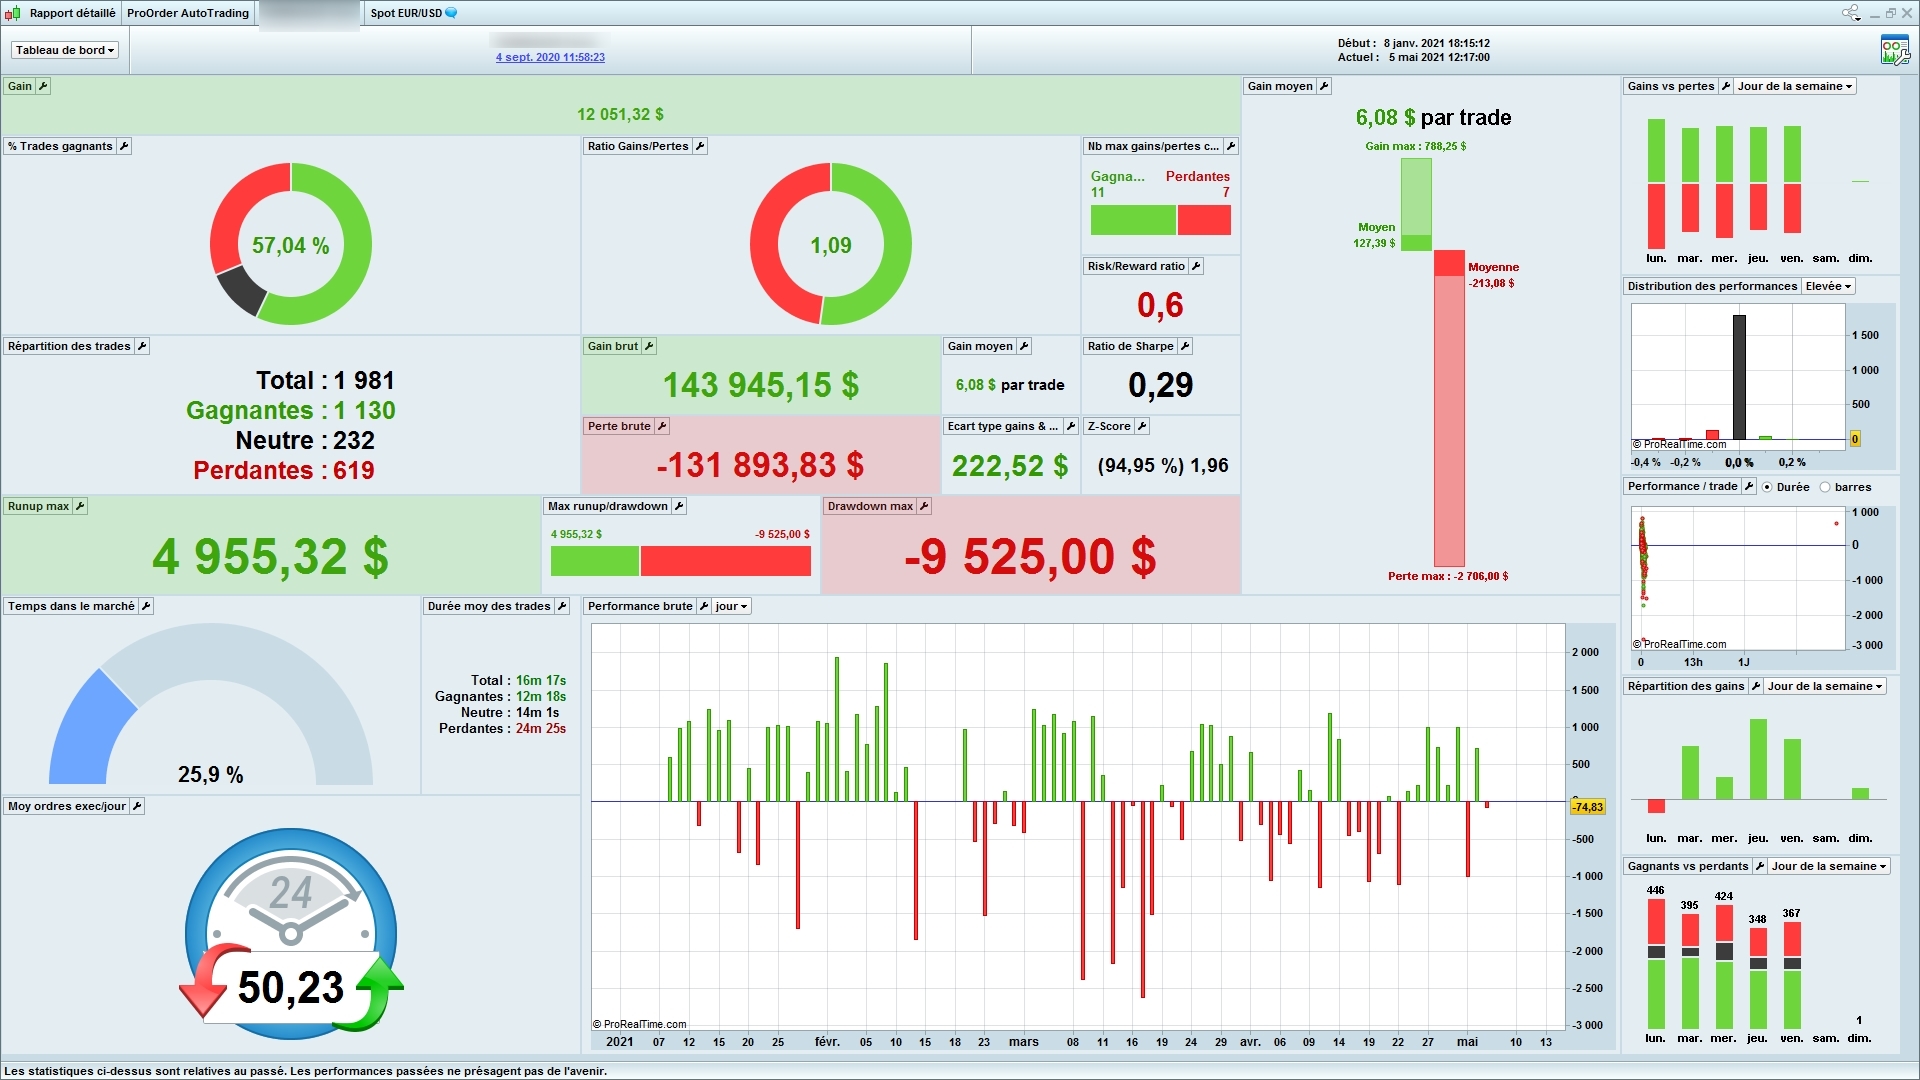
Task: Select the barres radio button
Action: point(1825,487)
